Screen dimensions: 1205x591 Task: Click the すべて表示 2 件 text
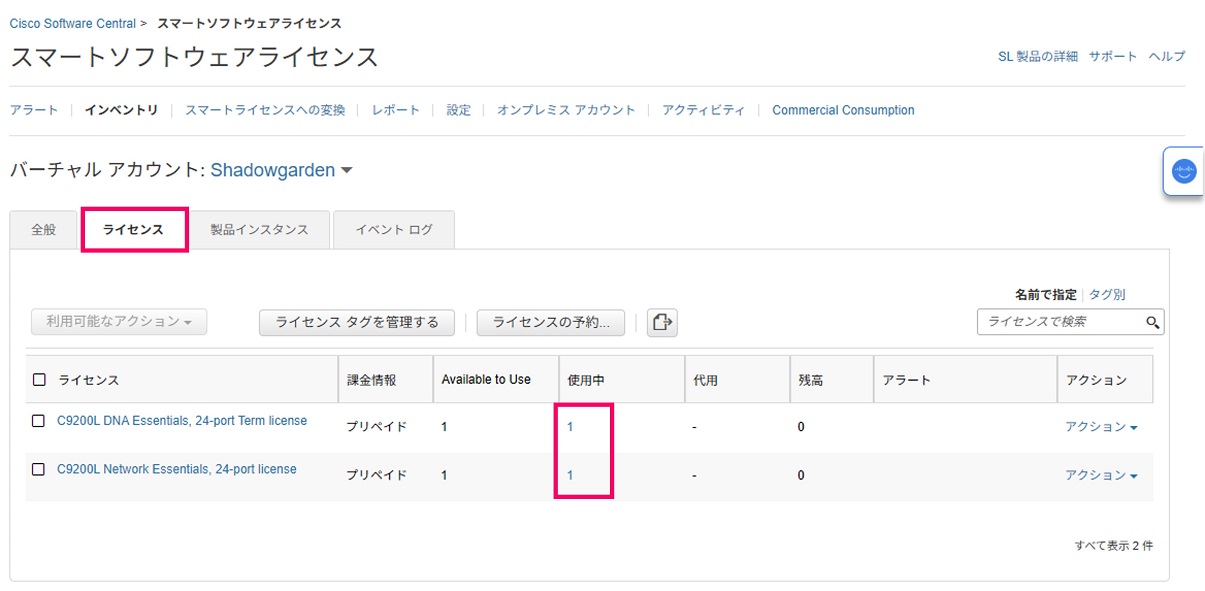coord(1114,545)
